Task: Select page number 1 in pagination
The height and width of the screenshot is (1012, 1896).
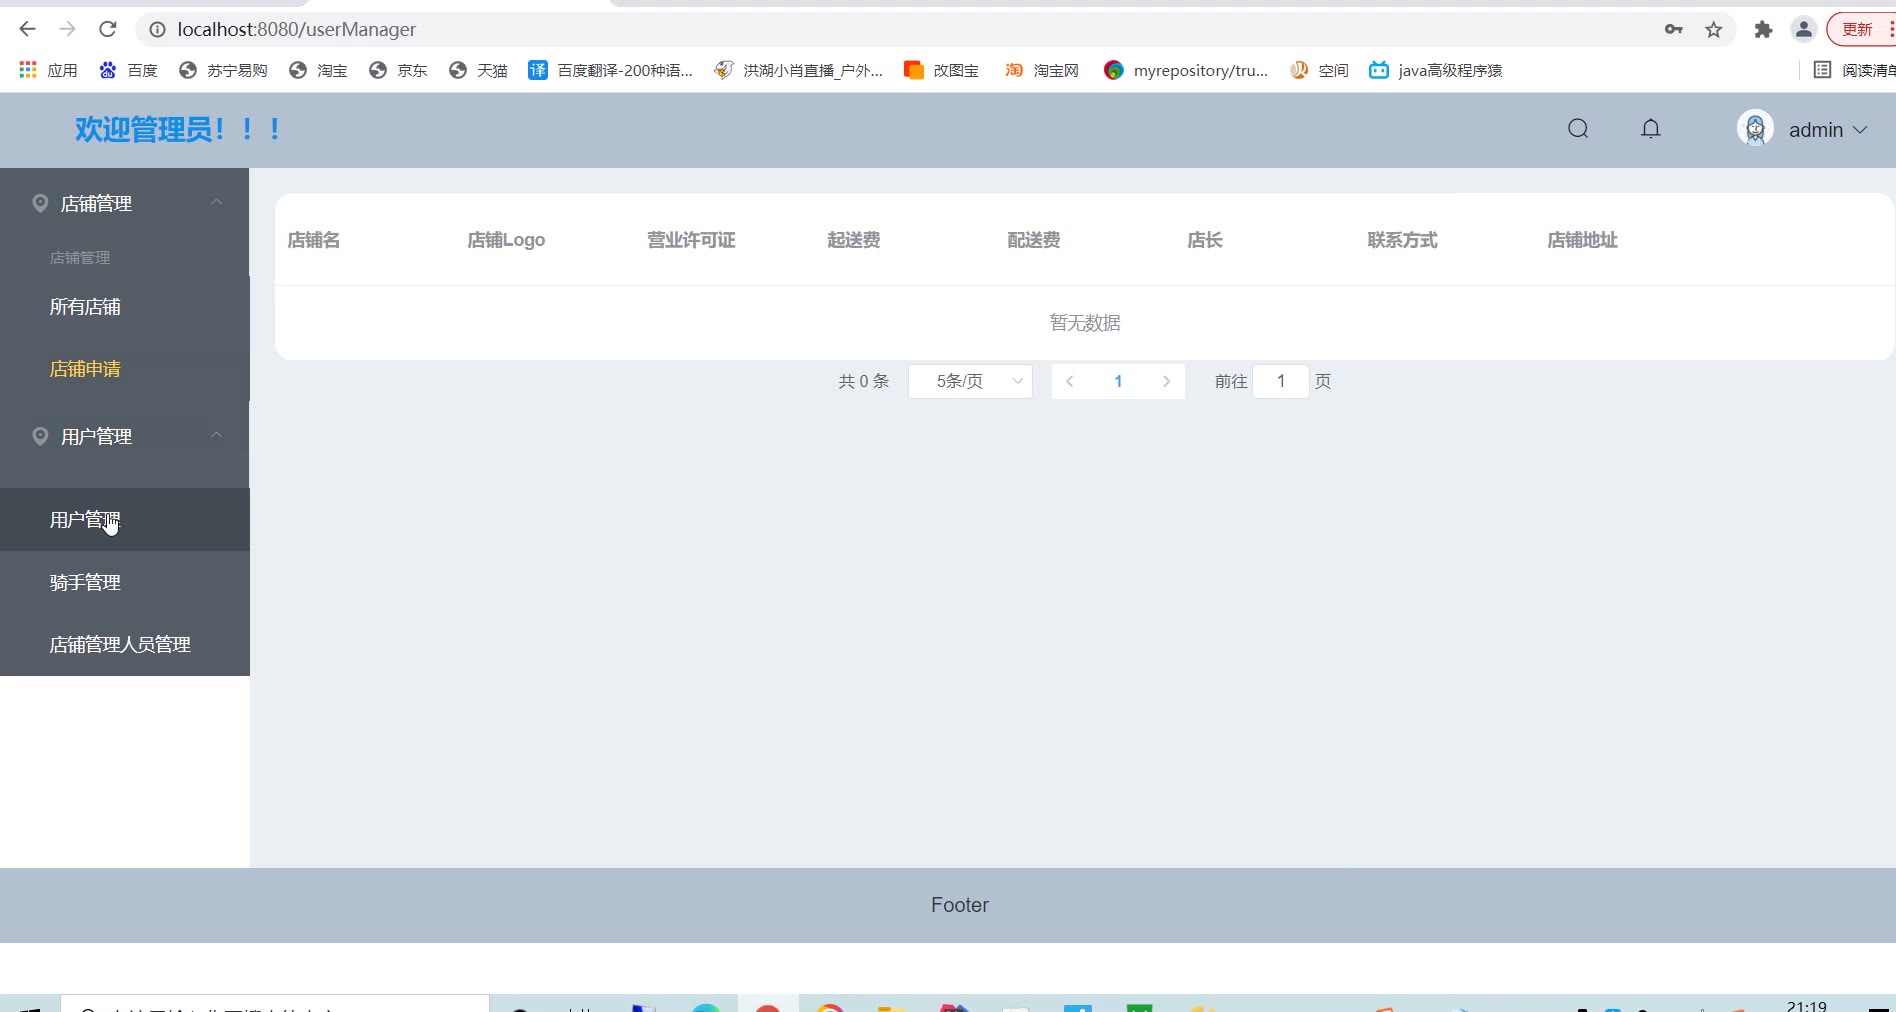Action: (x=1118, y=381)
